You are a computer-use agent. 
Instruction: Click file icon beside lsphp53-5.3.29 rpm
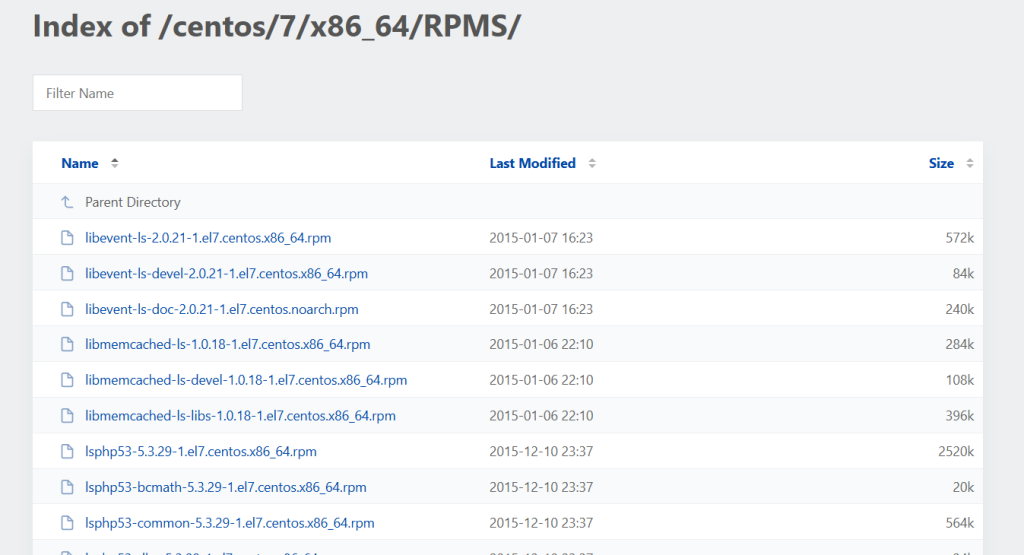[x=67, y=451]
